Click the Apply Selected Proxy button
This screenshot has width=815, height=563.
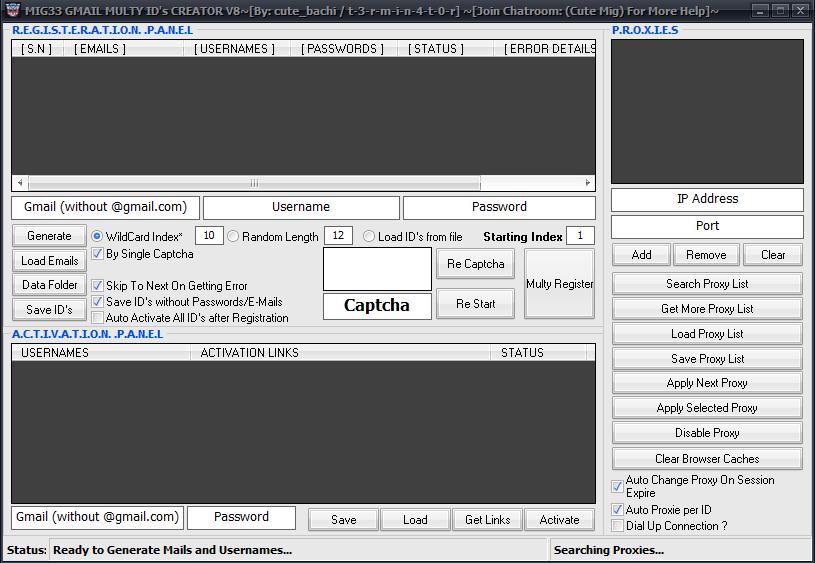pos(707,408)
